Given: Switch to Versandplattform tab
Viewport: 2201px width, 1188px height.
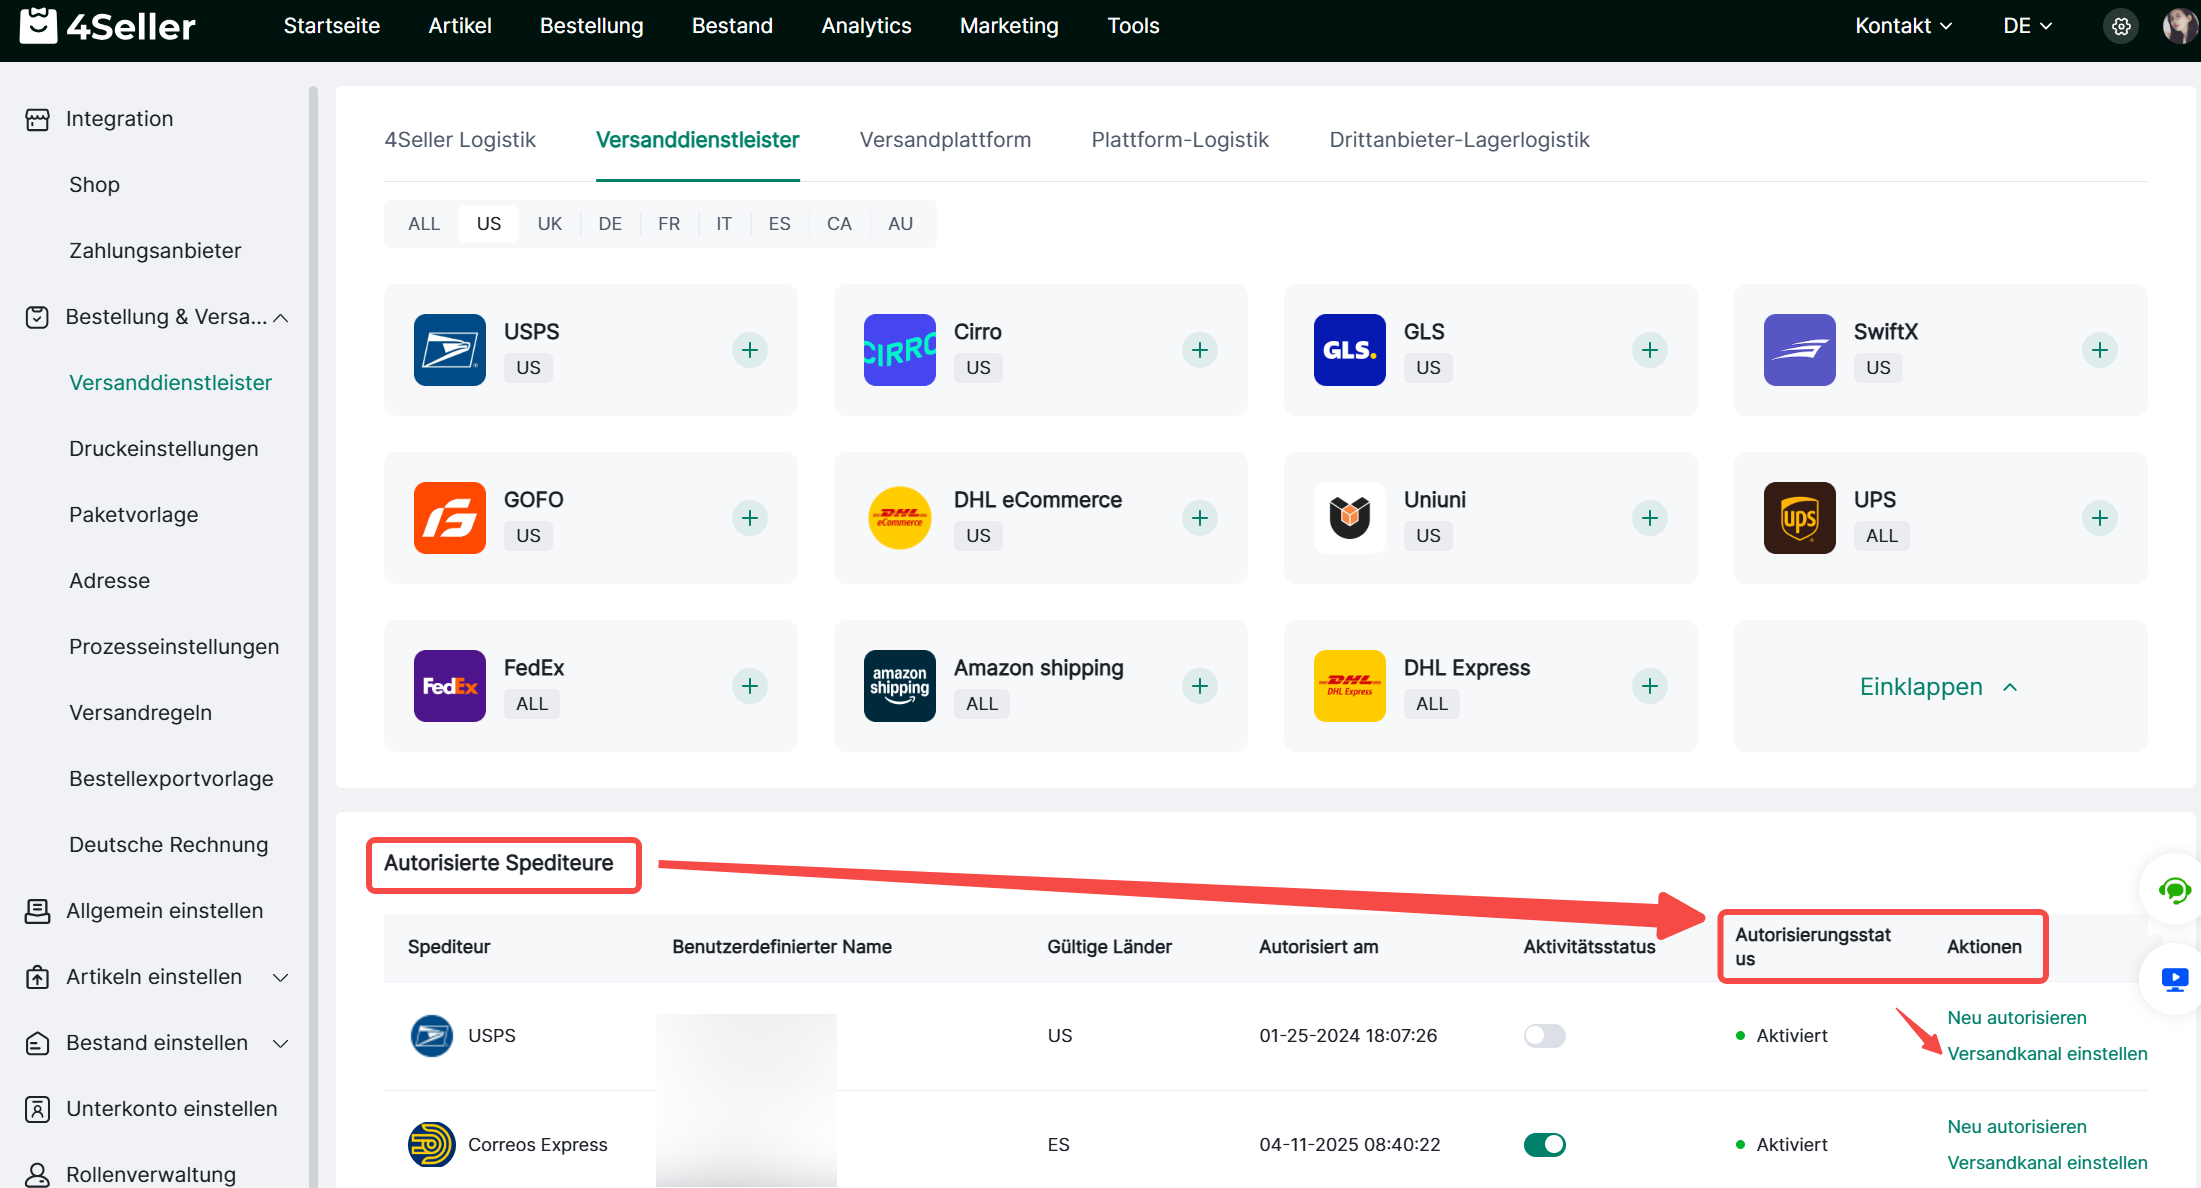Looking at the screenshot, I should (x=944, y=140).
